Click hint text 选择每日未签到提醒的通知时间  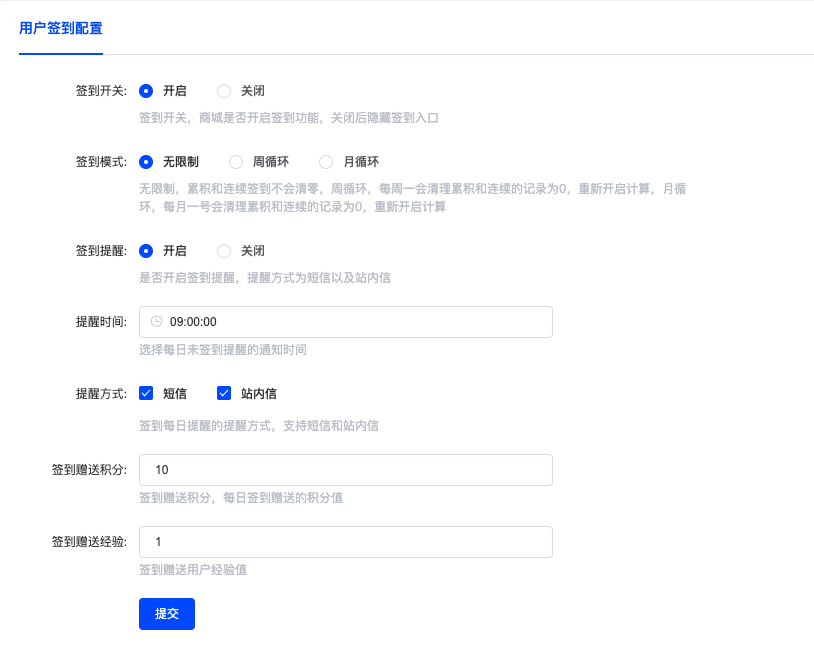pyautogui.click(x=223, y=350)
